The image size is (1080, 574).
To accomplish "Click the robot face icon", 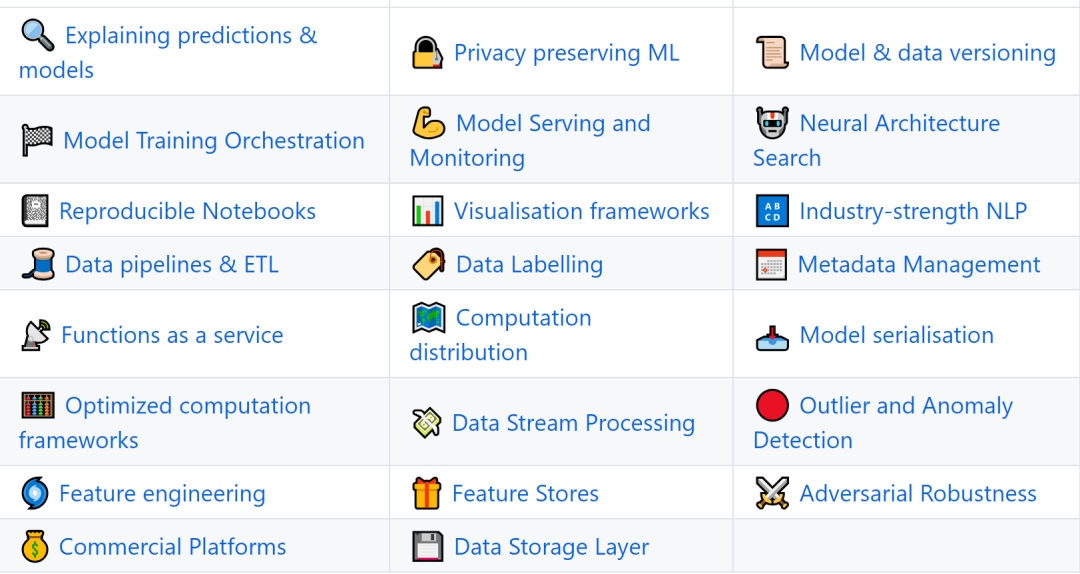I will pos(772,123).
